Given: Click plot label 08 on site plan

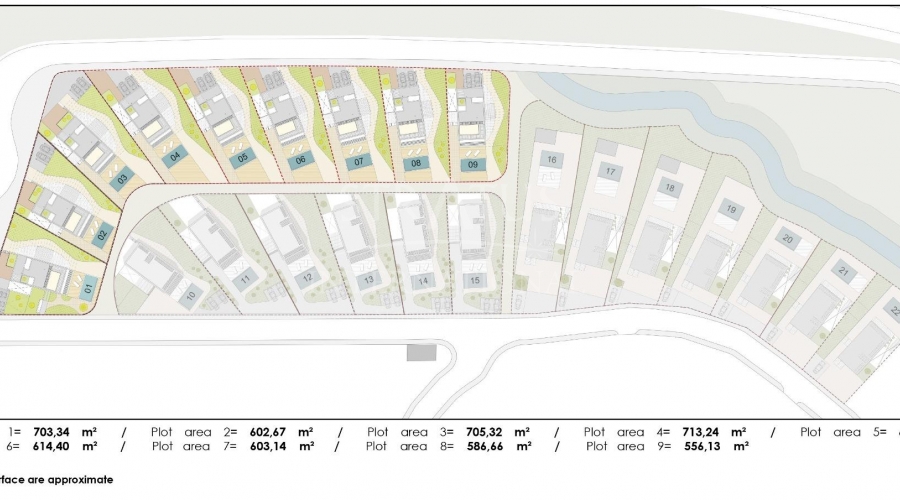Looking at the screenshot, I should 416,163.
